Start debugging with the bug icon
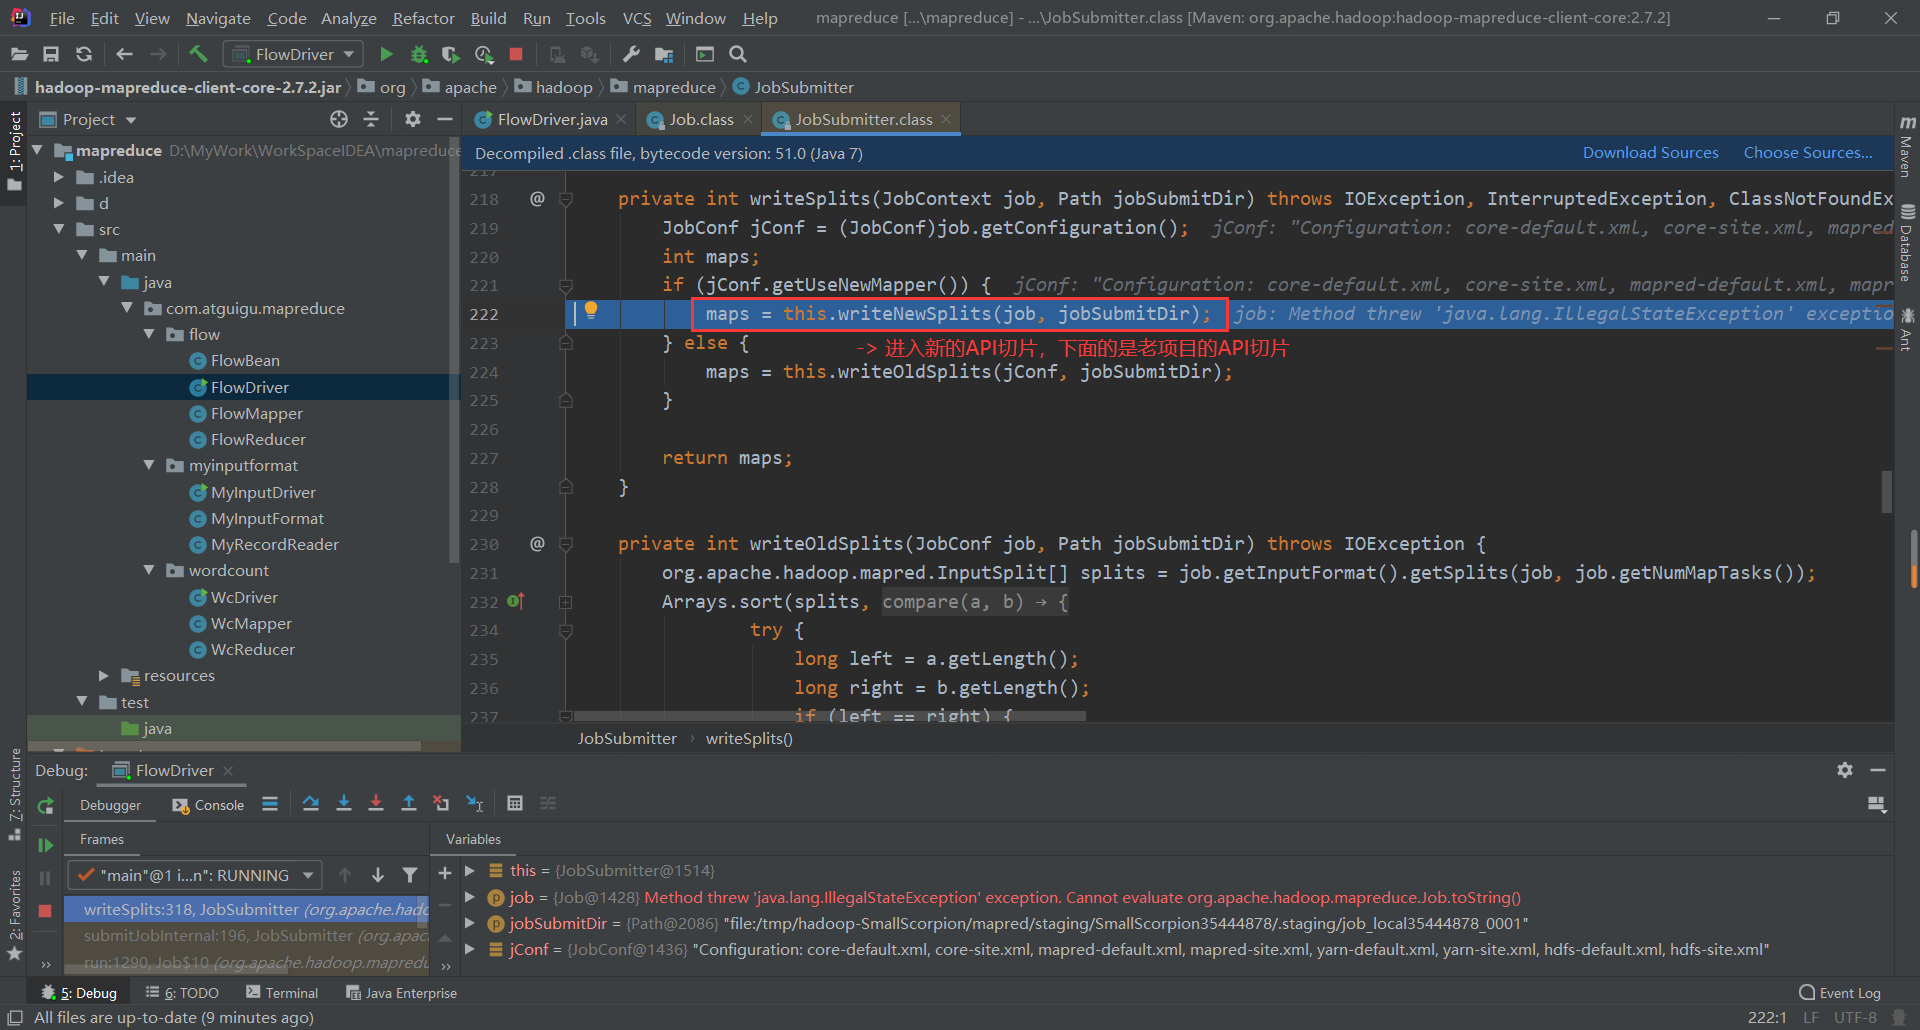1920x1030 pixels. tap(419, 54)
